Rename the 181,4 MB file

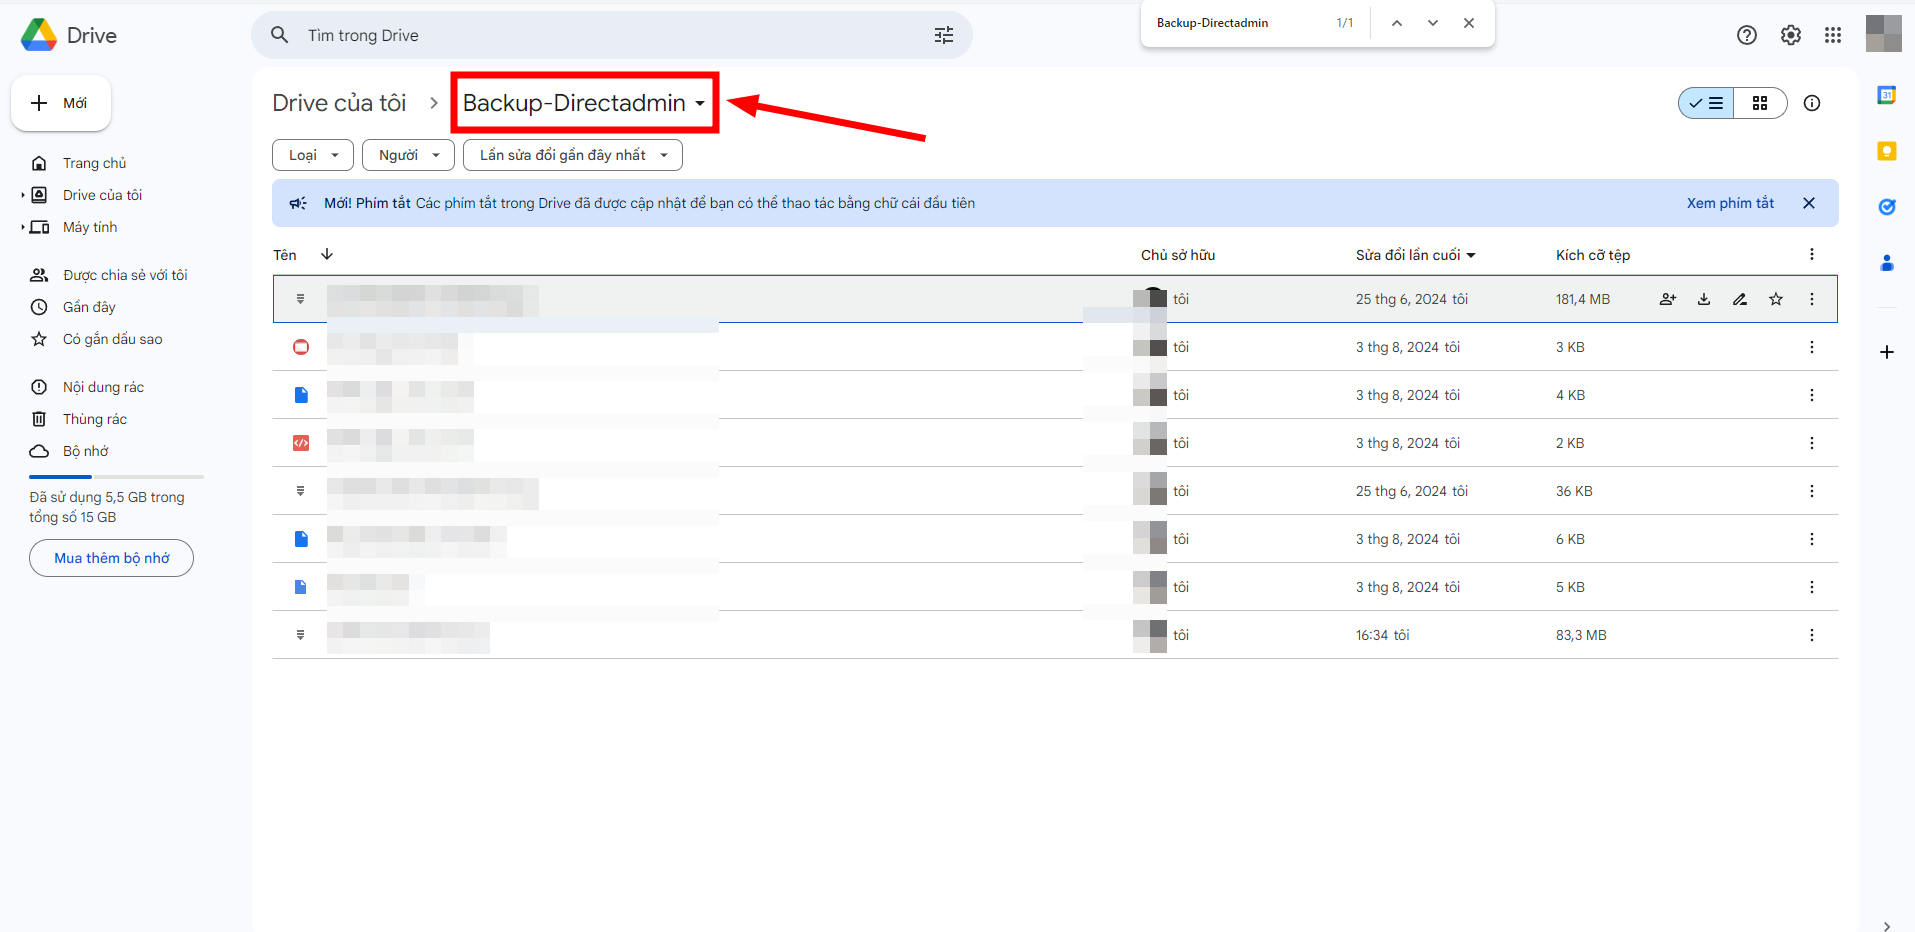[x=1740, y=299]
